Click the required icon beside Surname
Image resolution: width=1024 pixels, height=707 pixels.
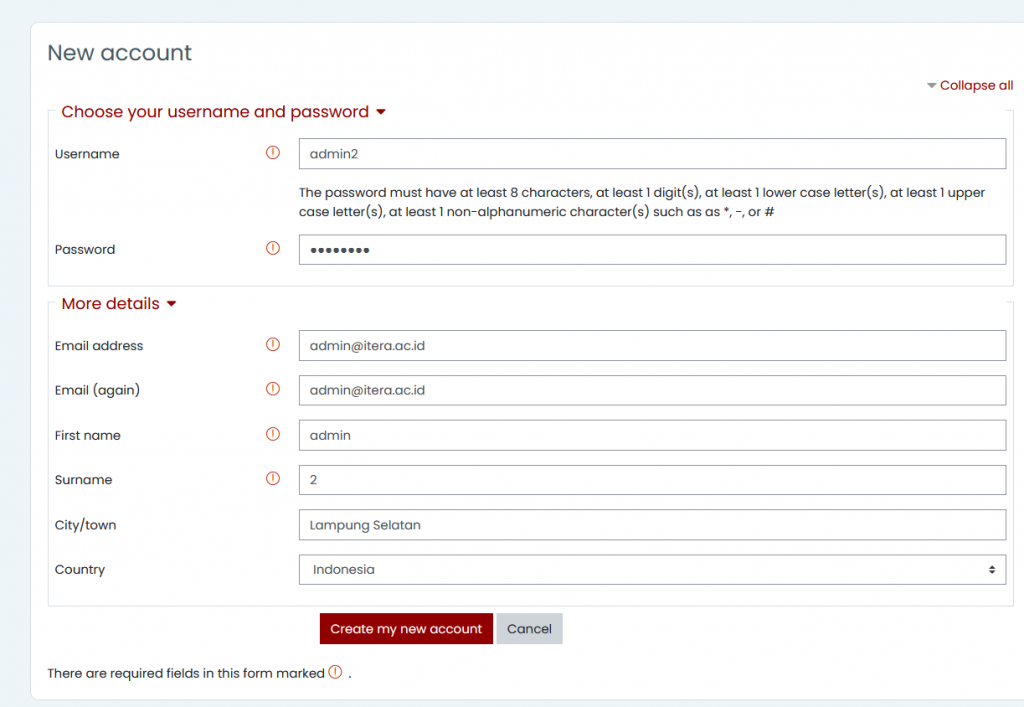point(273,479)
